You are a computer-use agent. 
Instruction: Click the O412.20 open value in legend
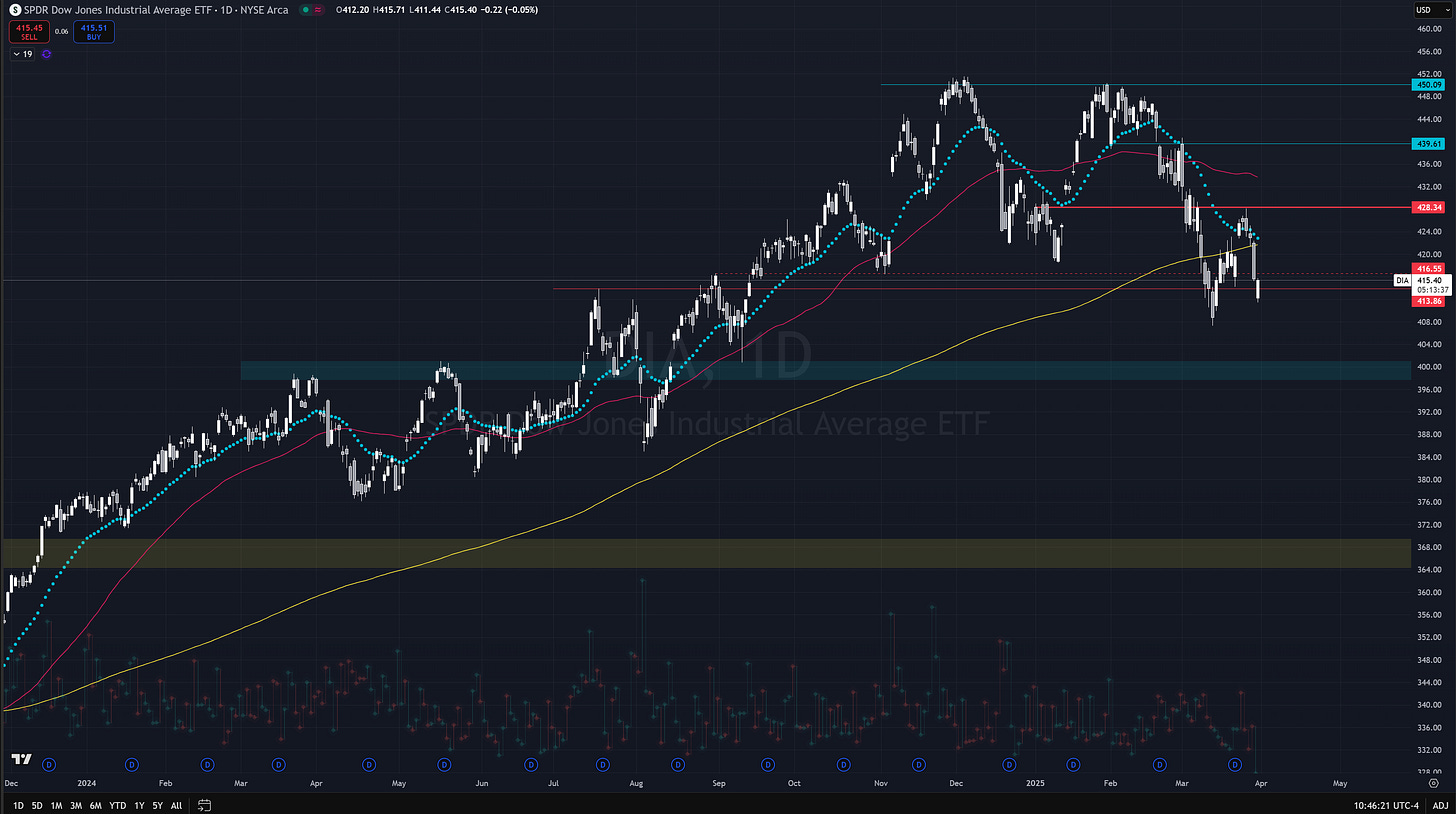click(x=352, y=9)
